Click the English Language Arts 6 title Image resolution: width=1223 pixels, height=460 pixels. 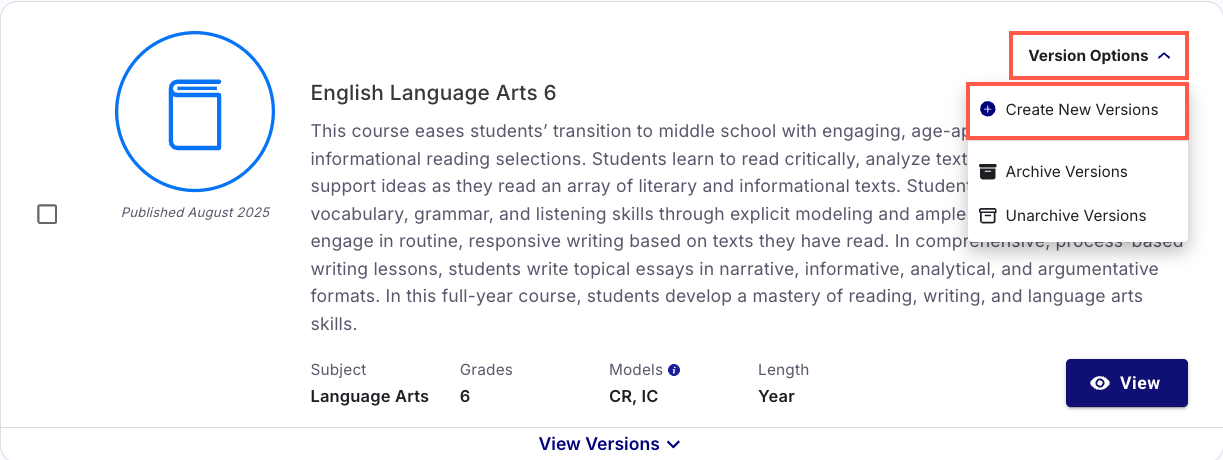433,93
